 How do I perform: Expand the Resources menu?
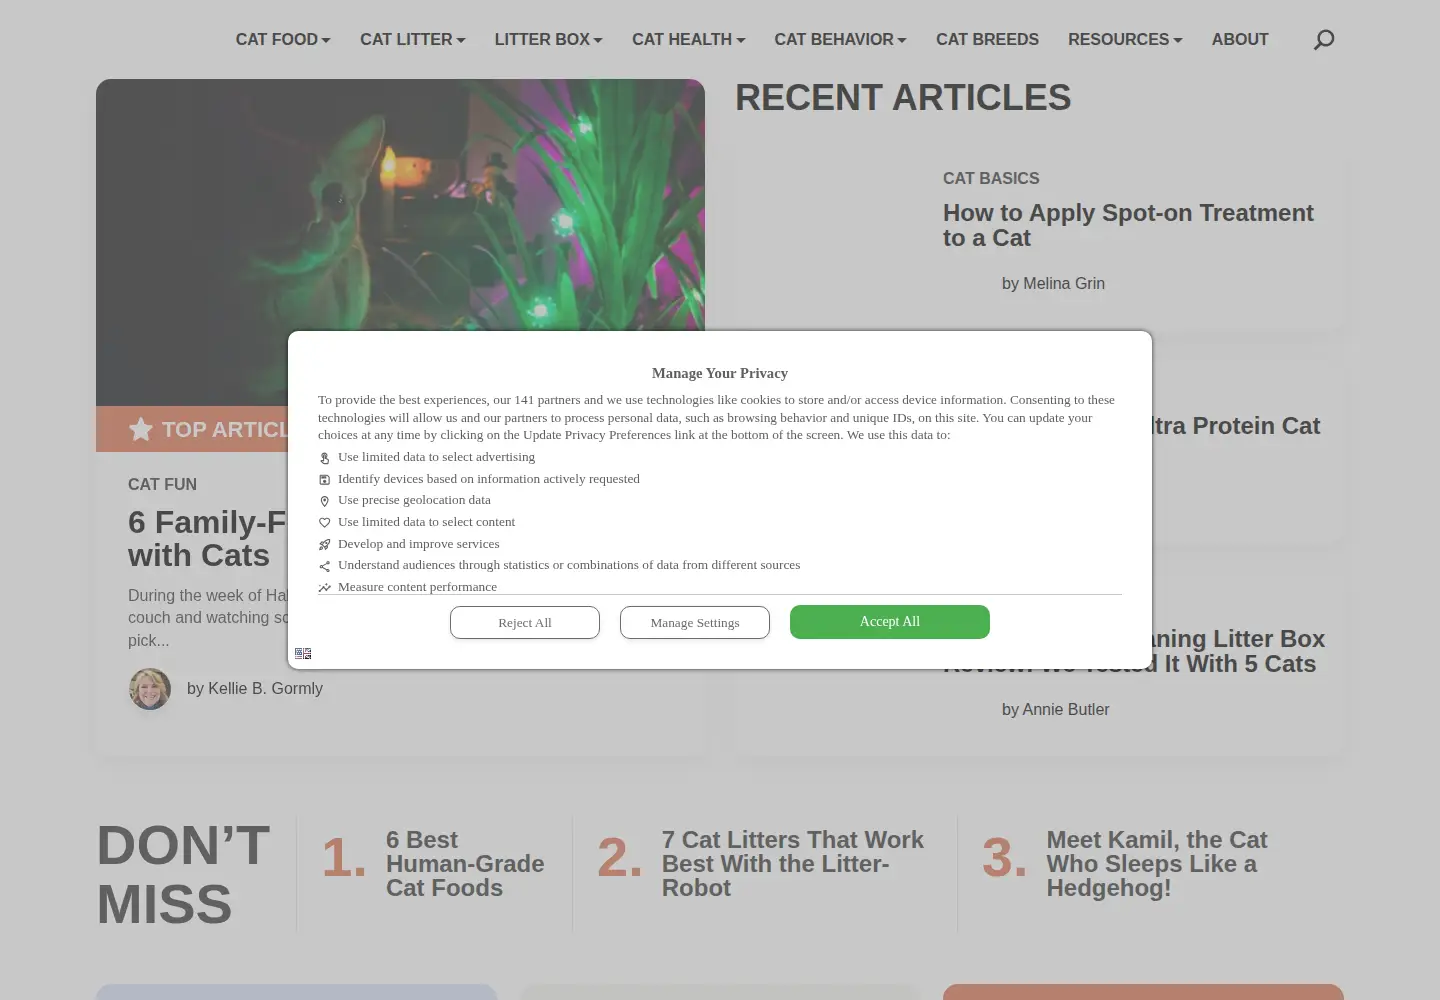tap(1125, 40)
